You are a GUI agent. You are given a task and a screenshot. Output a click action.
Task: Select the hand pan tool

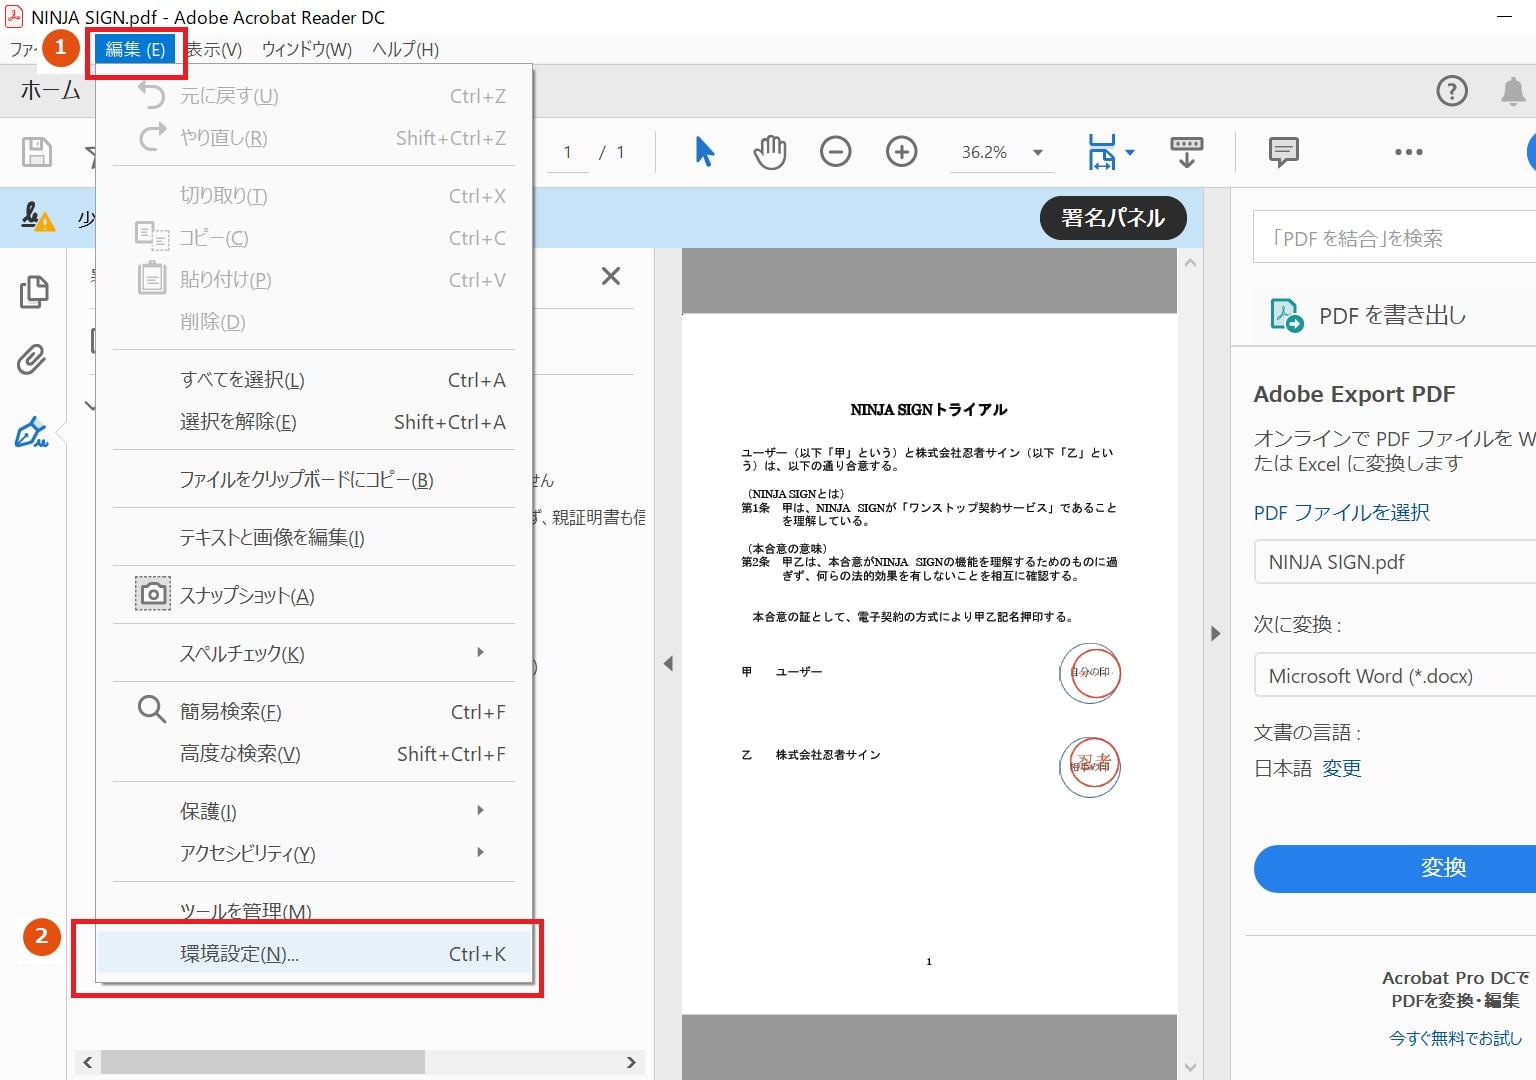pos(769,152)
